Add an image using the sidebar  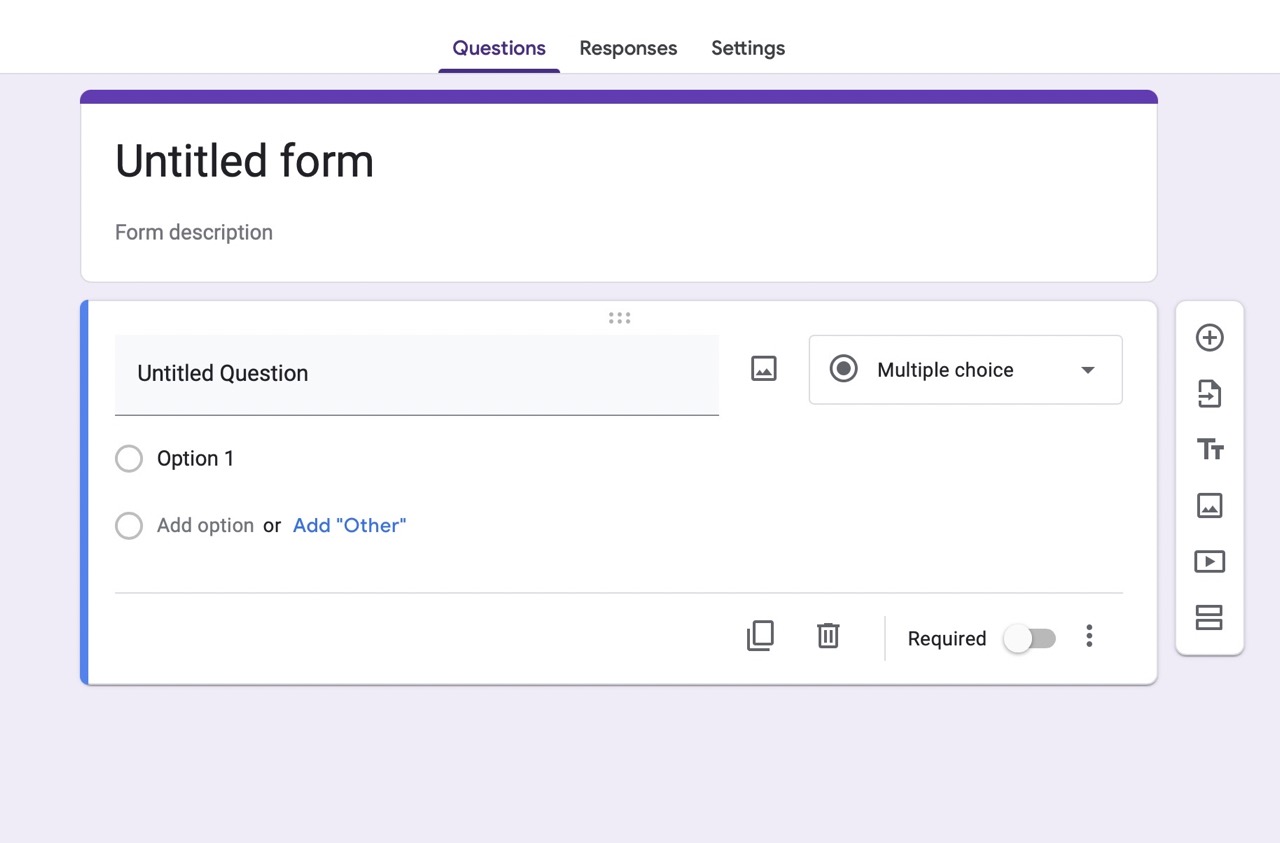1209,505
